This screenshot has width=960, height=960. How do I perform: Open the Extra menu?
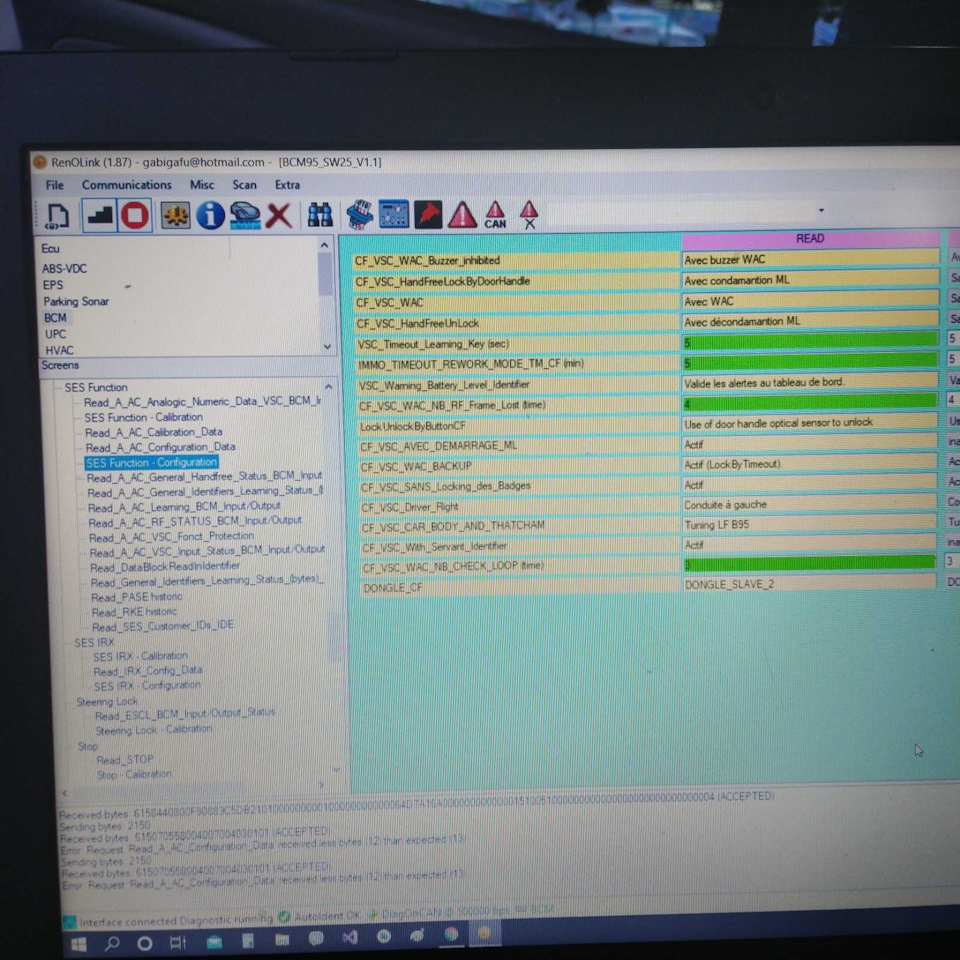[287, 185]
